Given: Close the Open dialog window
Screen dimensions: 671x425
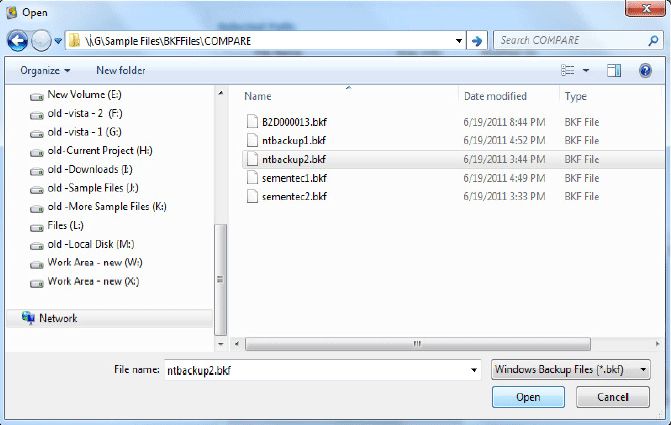Looking at the screenshot, I should click(646, 8).
